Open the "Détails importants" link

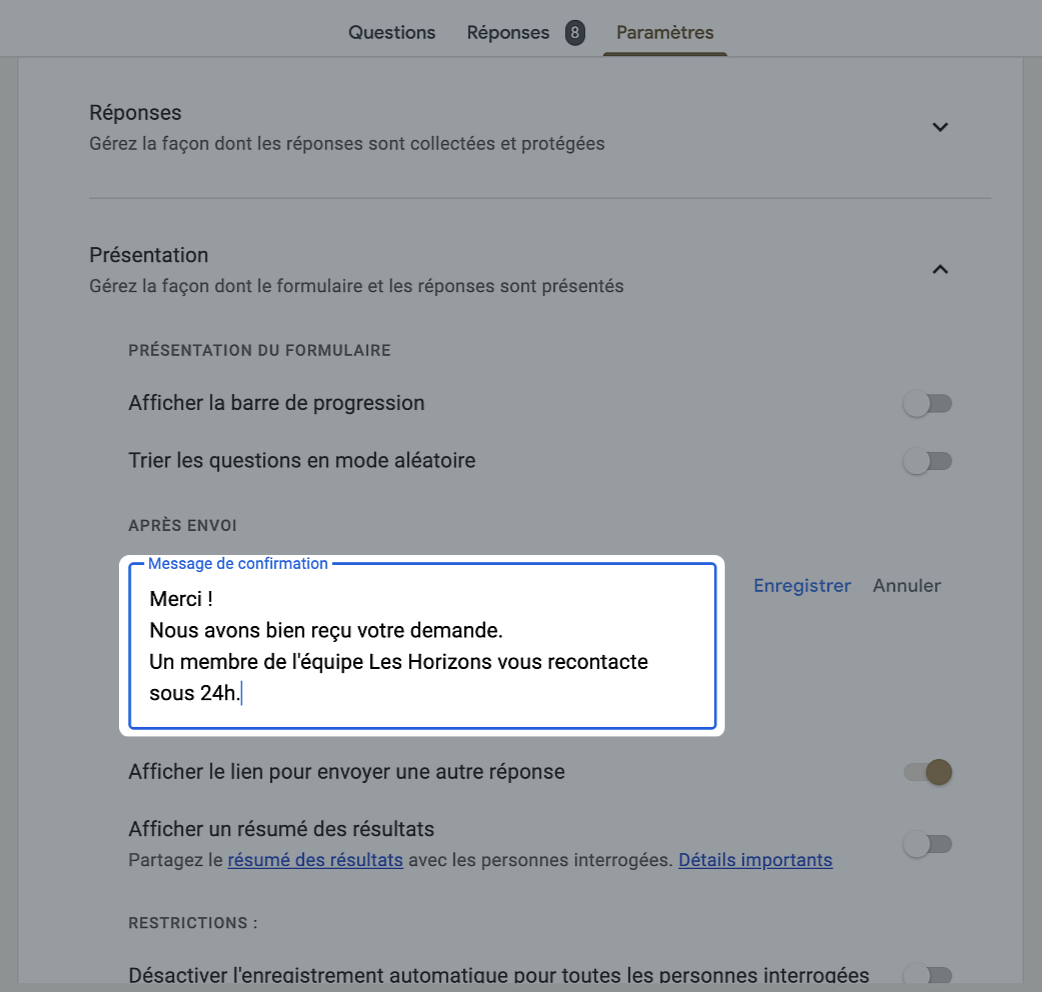[x=755, y=860]
